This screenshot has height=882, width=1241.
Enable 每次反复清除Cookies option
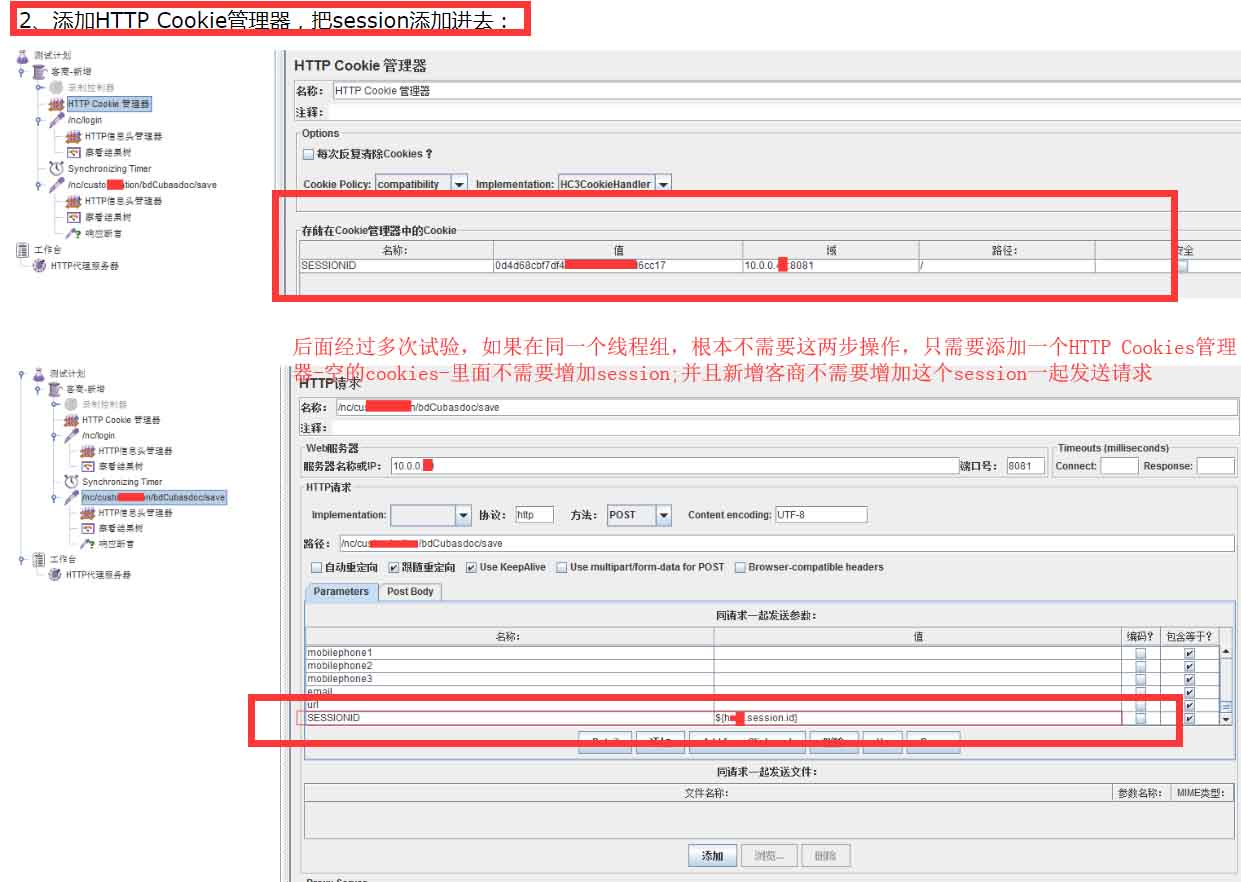click(306, 152)
